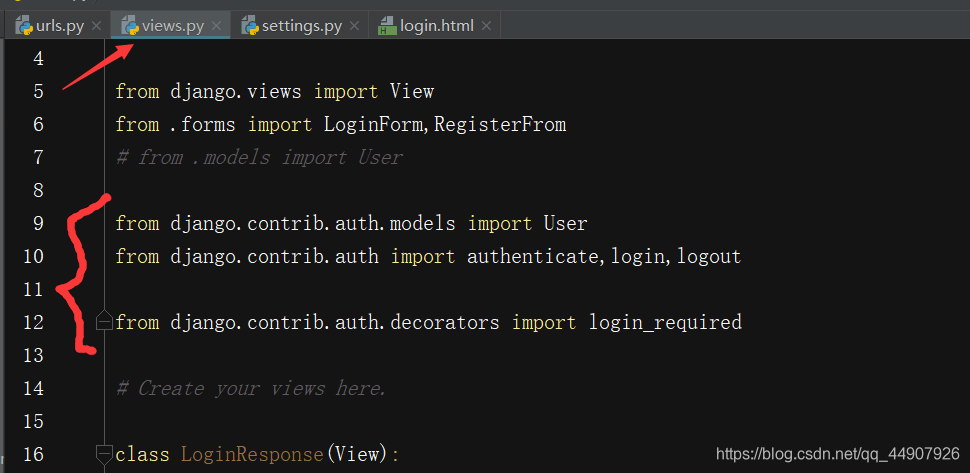Close the settings.py tab
Image resolution: width=970 pixels, height=473 pixels.
354,26
